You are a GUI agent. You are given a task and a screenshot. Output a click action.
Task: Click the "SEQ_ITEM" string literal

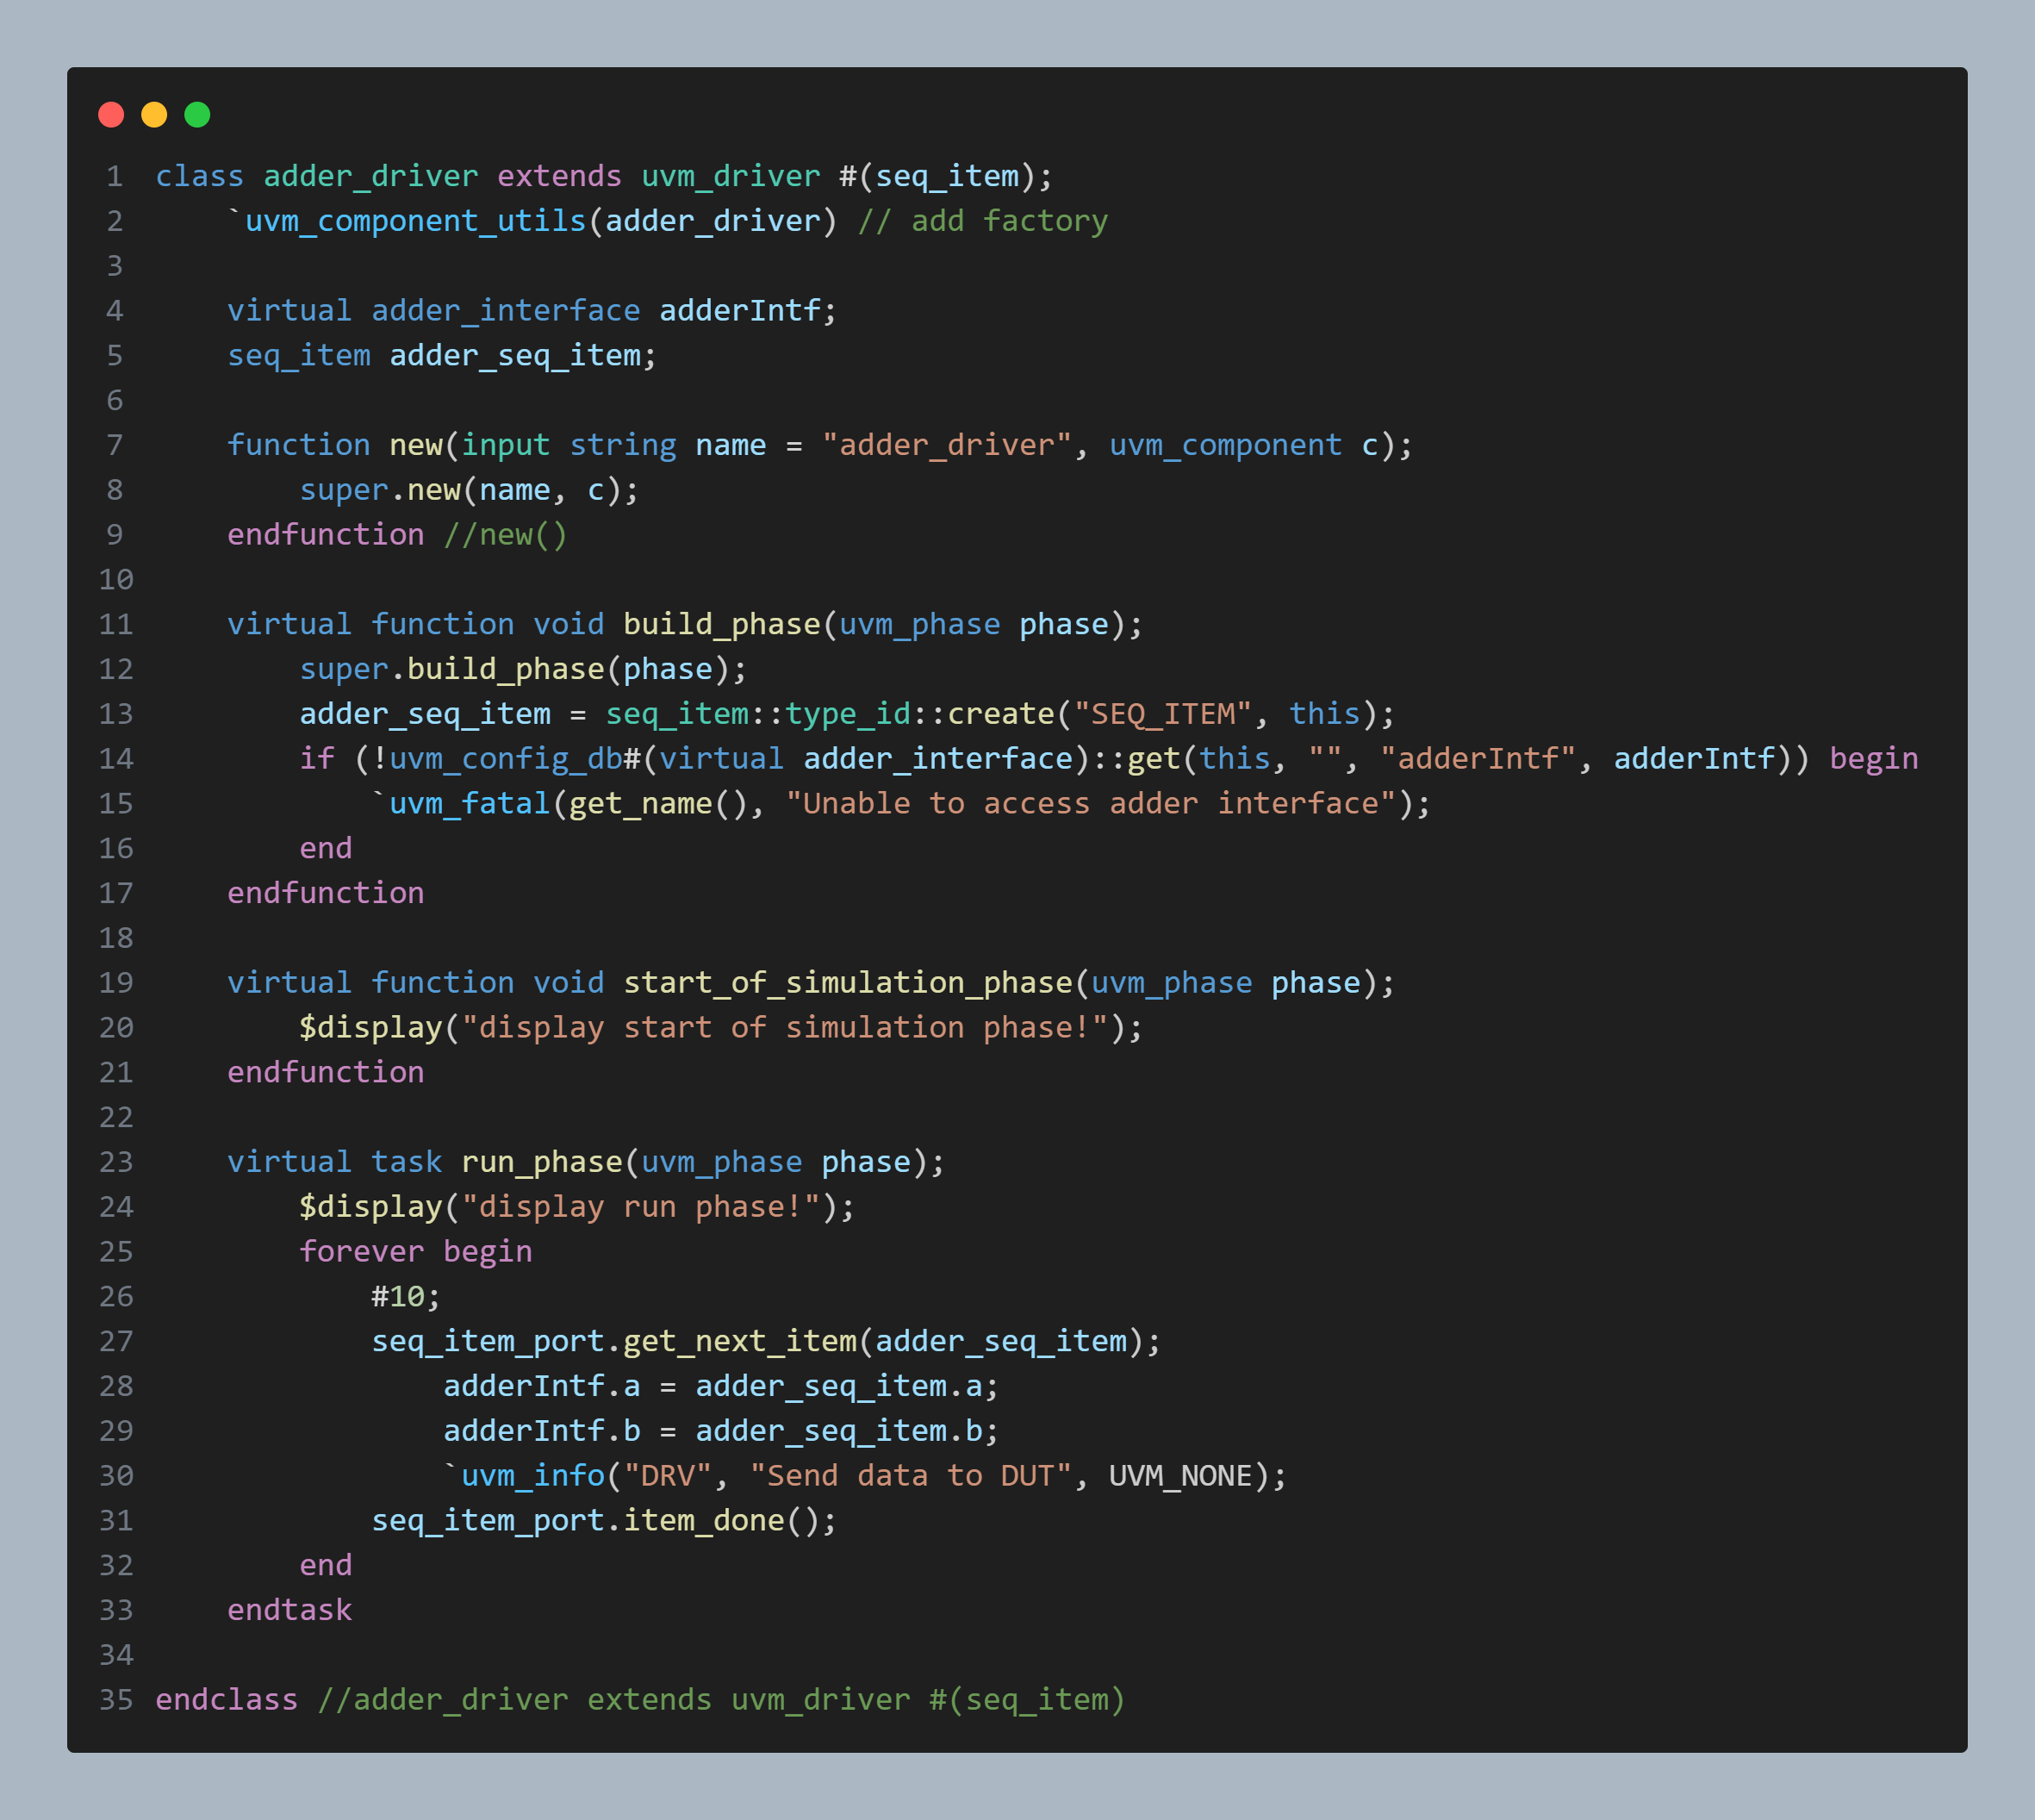(x=1161, y=714)
